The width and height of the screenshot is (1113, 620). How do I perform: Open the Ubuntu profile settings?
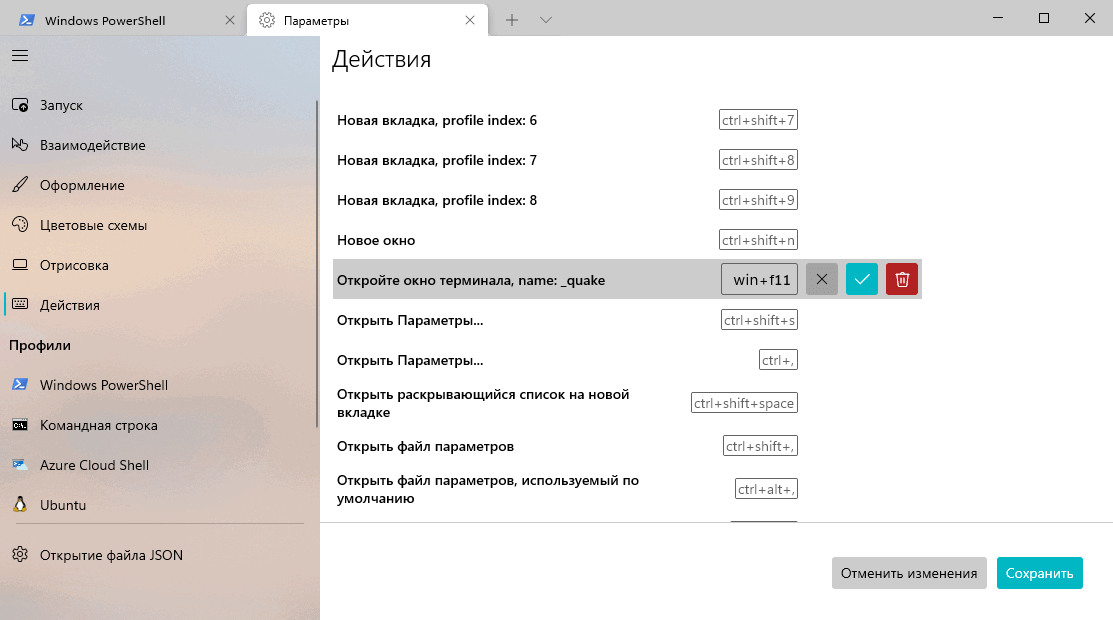[158, 505]
